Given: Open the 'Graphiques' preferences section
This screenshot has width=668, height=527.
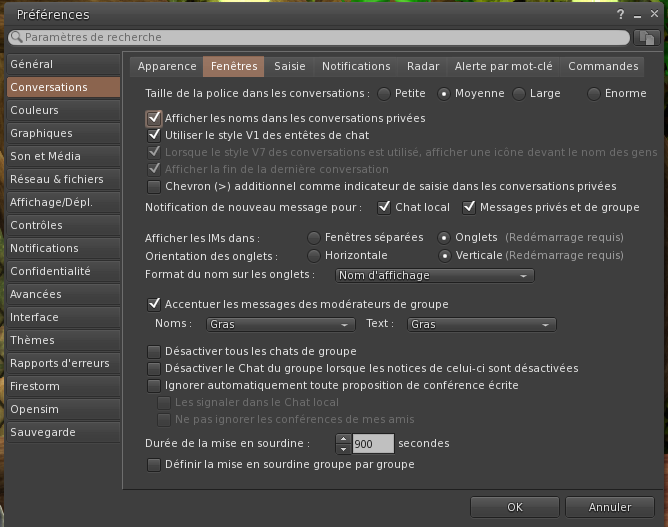Looking at the screenshot, I should tap(42, 134).
